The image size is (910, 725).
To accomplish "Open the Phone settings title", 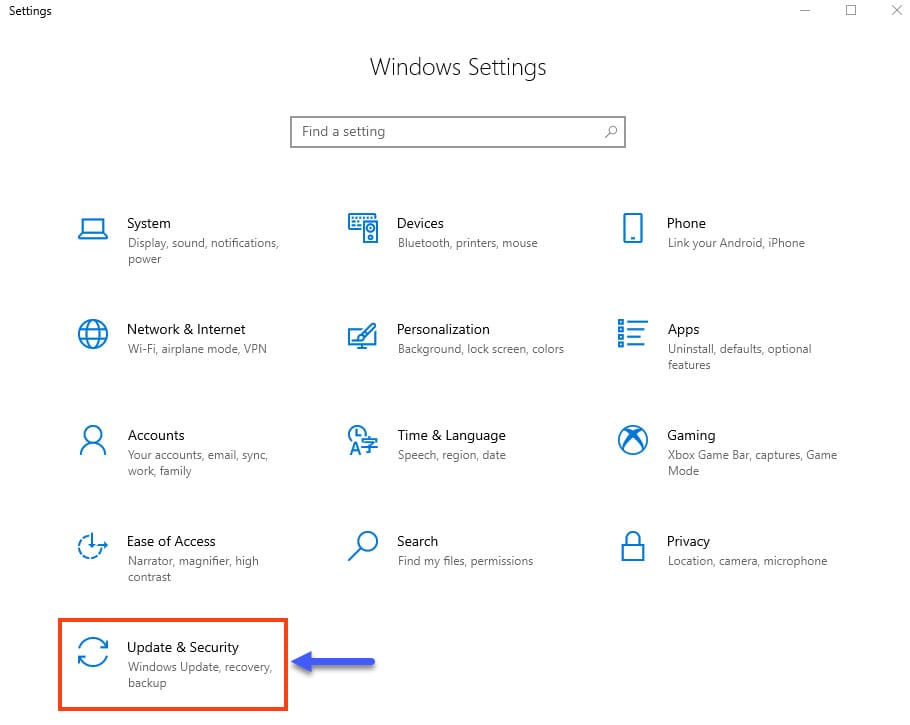I will coord(686,223).
